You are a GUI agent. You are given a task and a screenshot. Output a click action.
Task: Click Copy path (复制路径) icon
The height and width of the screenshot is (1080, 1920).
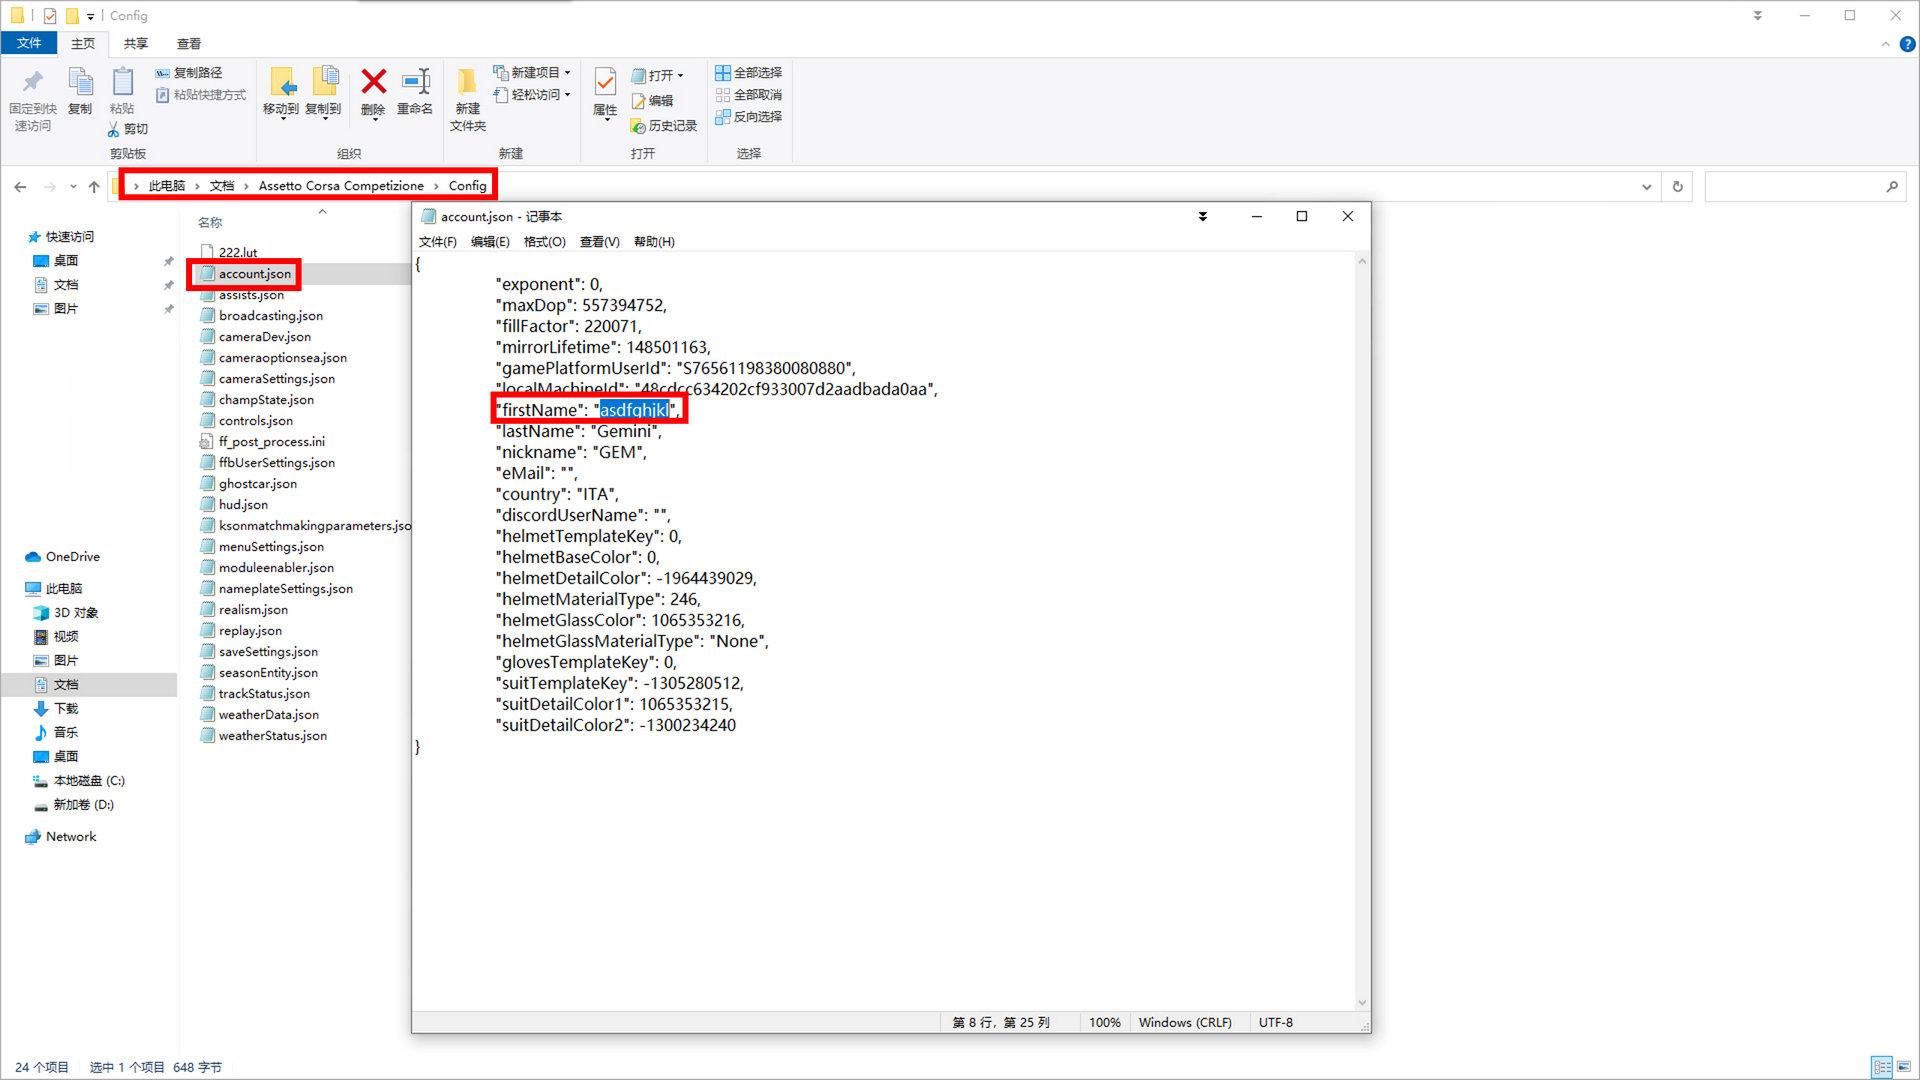click(x=162, y=73)
